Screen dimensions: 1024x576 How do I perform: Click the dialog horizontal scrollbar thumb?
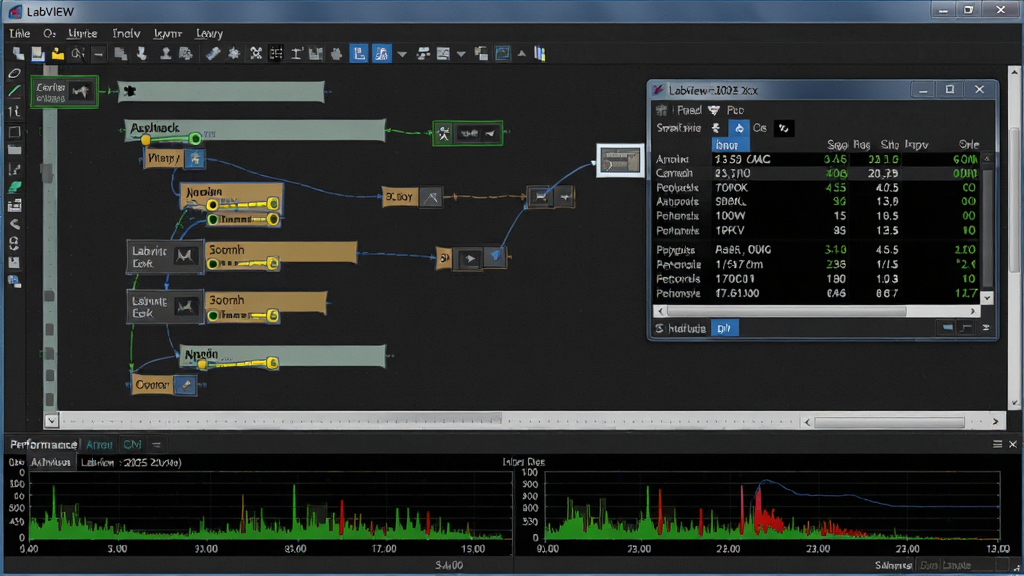pyautogui.click(x=786, y=311)
